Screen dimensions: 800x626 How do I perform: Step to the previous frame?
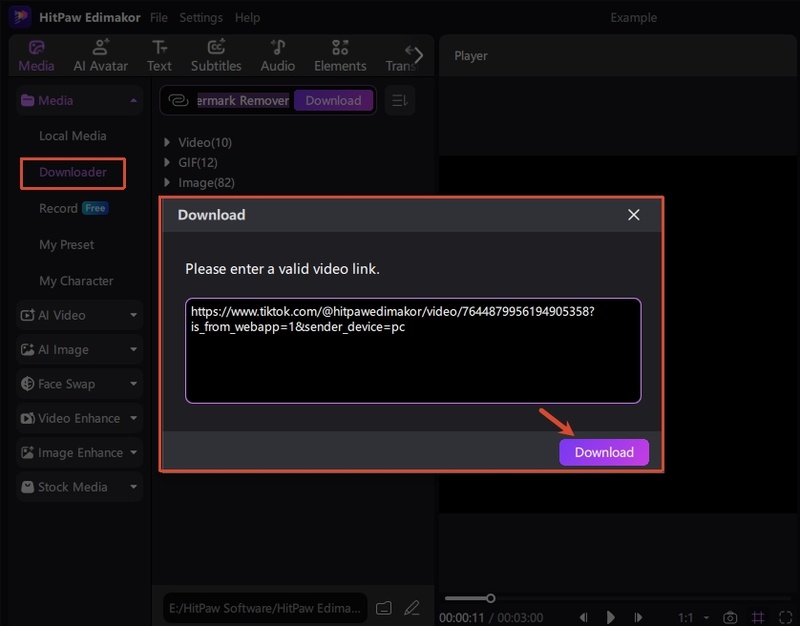coord(584,617)
